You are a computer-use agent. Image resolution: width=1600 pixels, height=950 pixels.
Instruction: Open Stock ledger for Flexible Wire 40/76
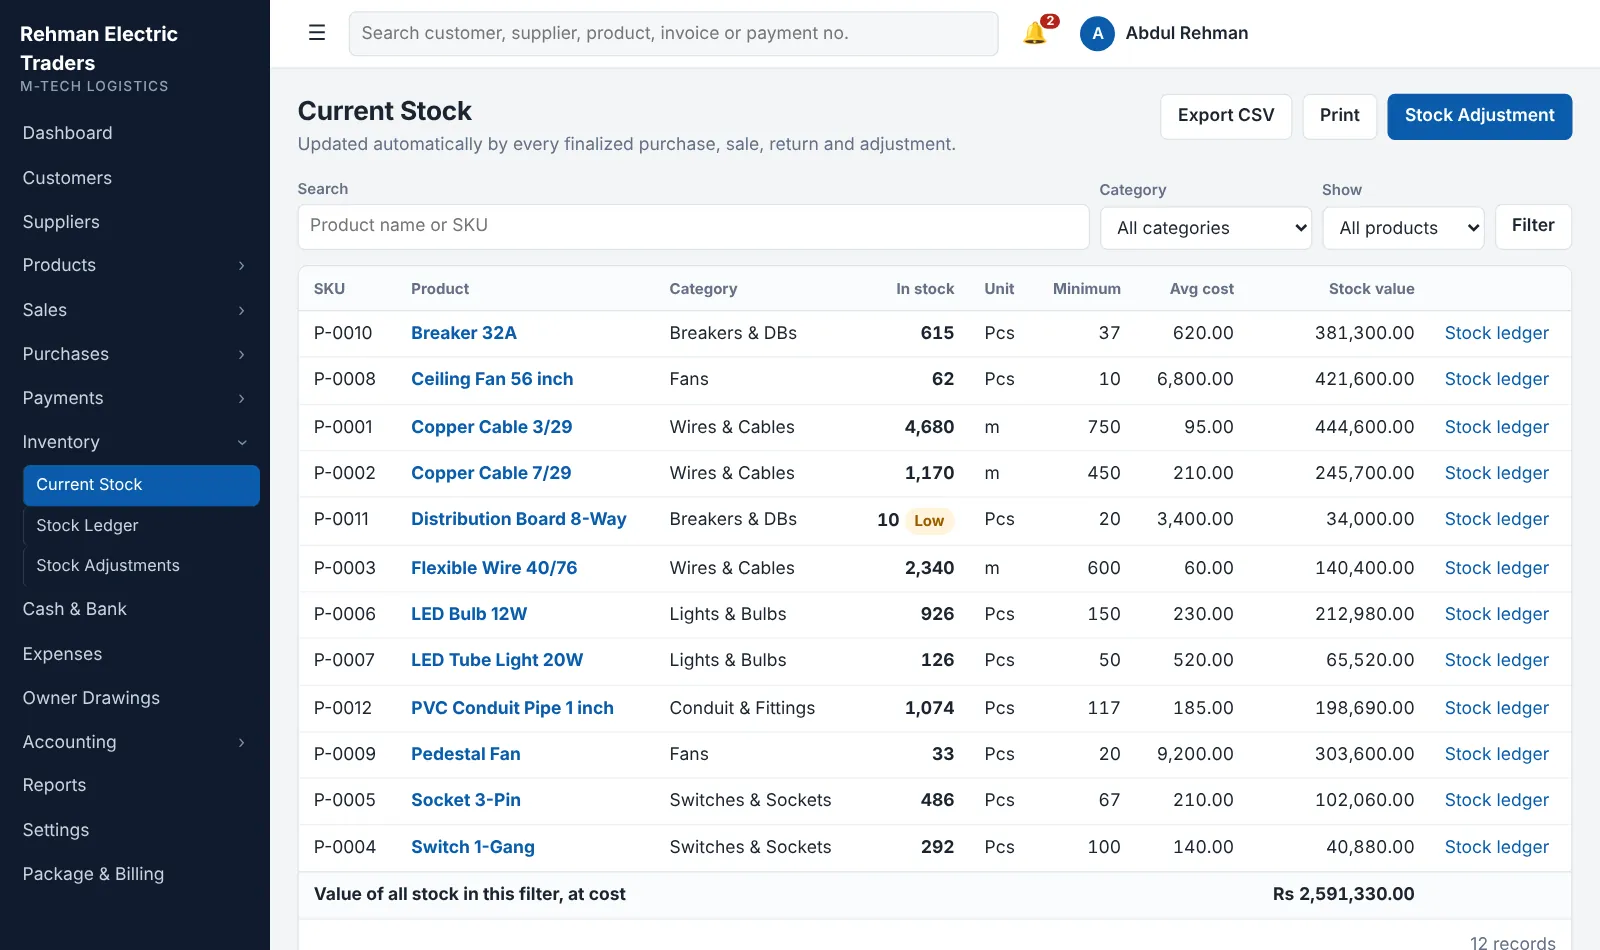point(1496,568)
